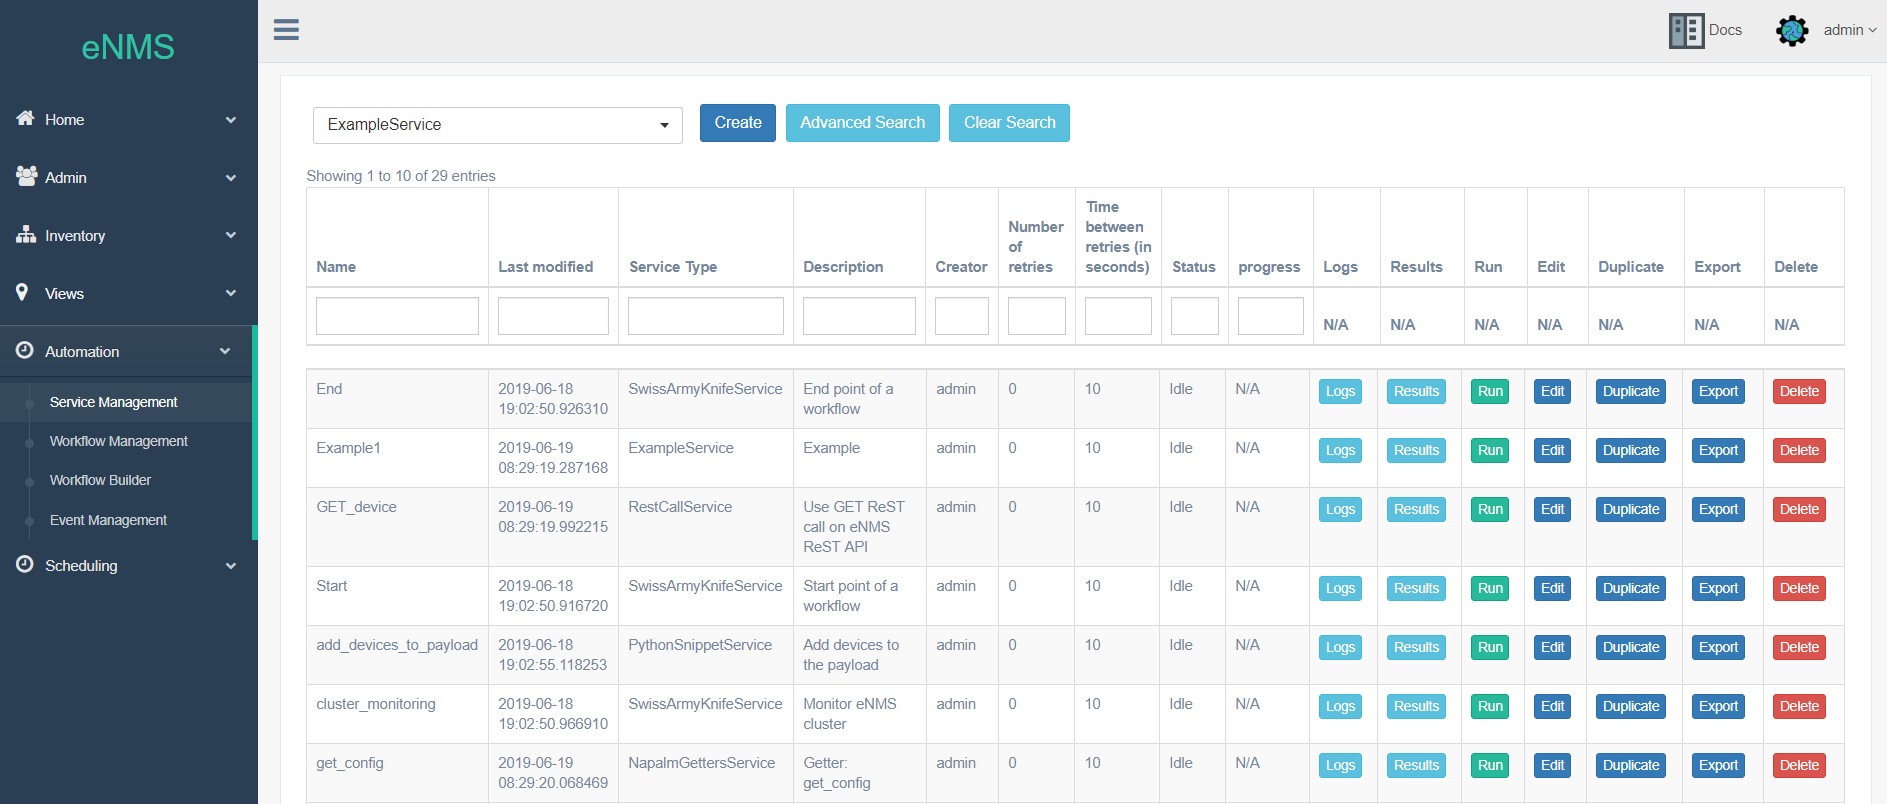Open the Docs icon
Viewport: 1887px width, 804px height.
pyautogui.click(x=1686, y=30)
